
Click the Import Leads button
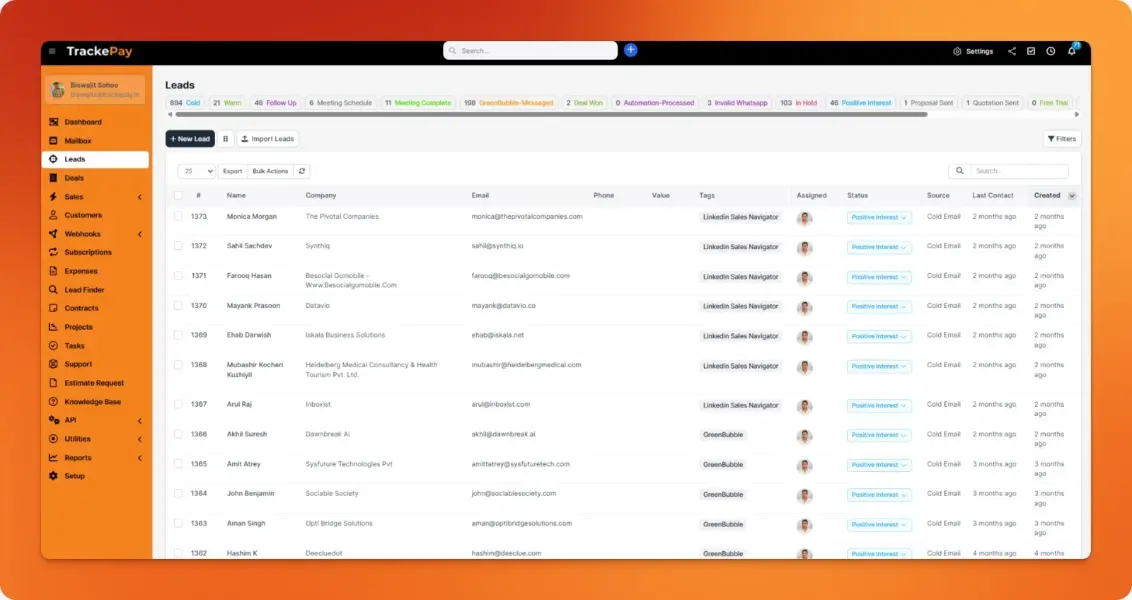pos(267,139)
